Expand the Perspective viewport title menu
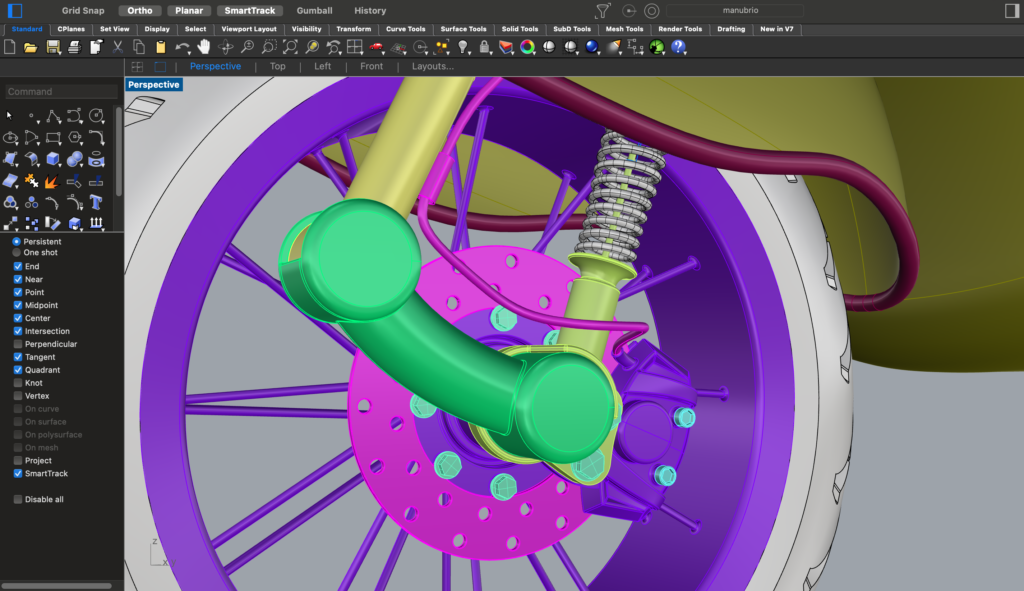 coord(154,85)
